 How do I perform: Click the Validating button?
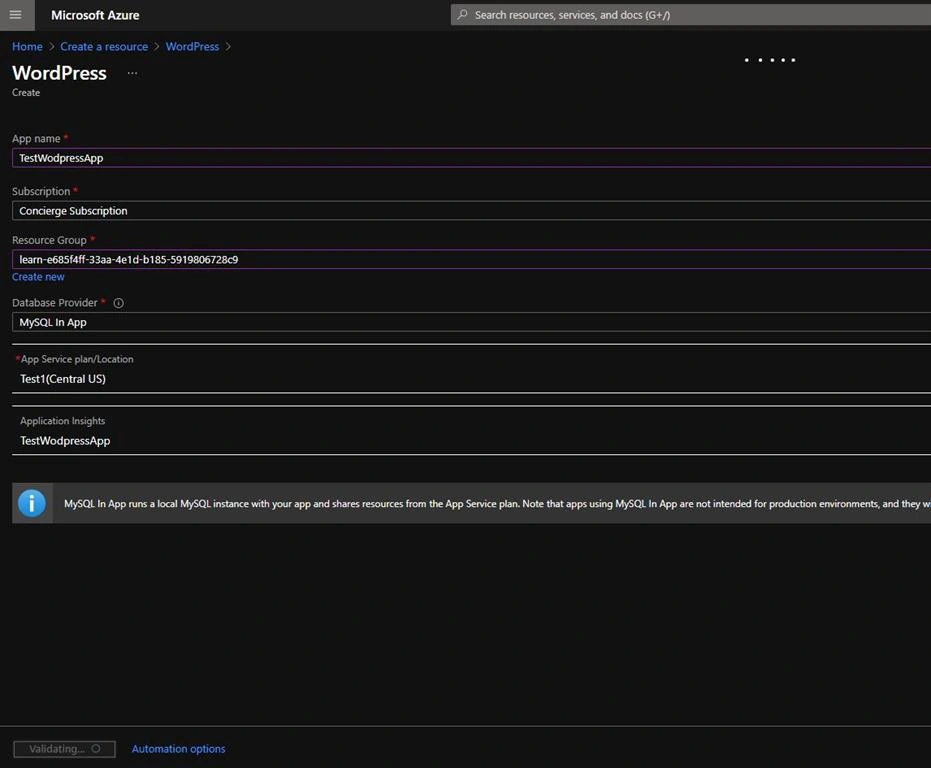click(64, 749)
